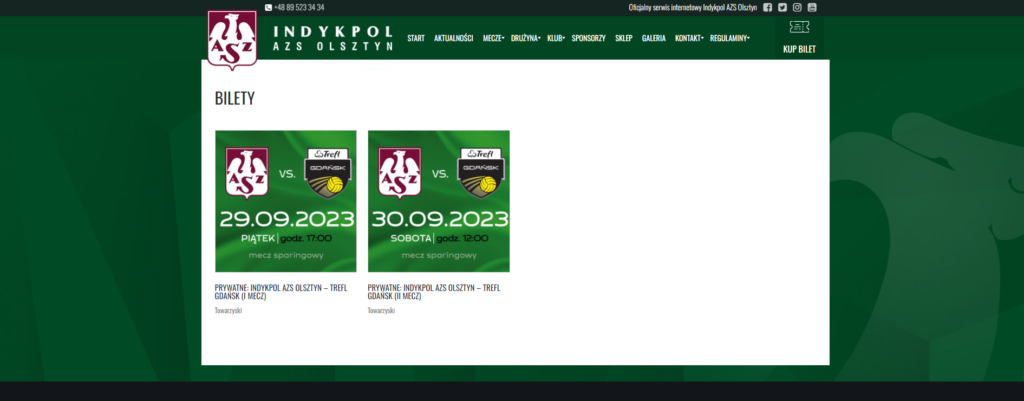Expand the Kontakt dropdown menu
This screenshot has width=1024, height=401.
(689, 38)
